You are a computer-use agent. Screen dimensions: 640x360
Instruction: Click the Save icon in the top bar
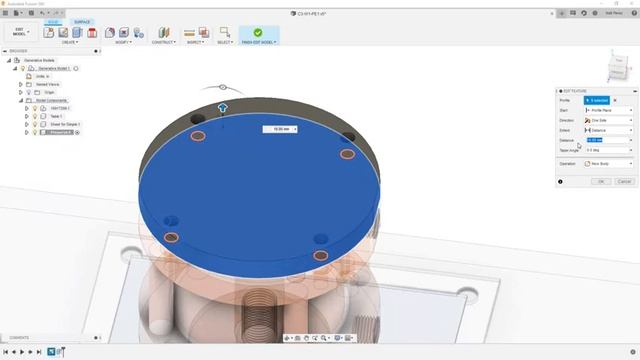point(31,13)
